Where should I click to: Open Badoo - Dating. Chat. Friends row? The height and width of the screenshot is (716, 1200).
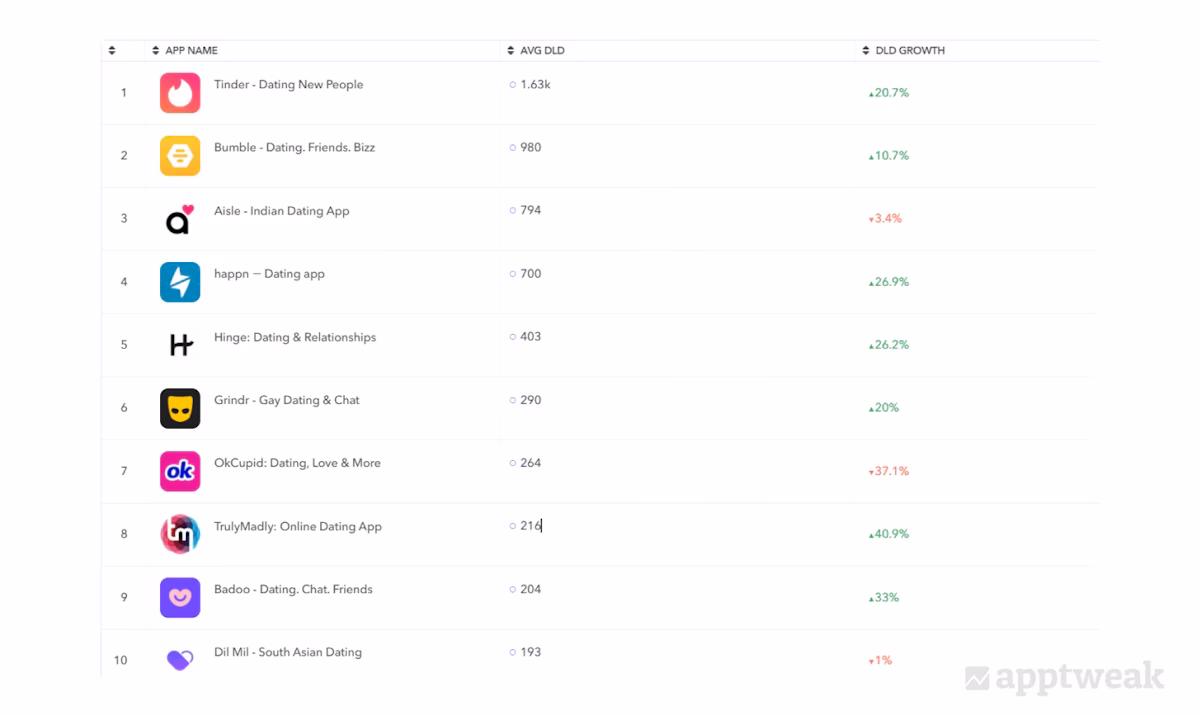(x=293, y=590)
